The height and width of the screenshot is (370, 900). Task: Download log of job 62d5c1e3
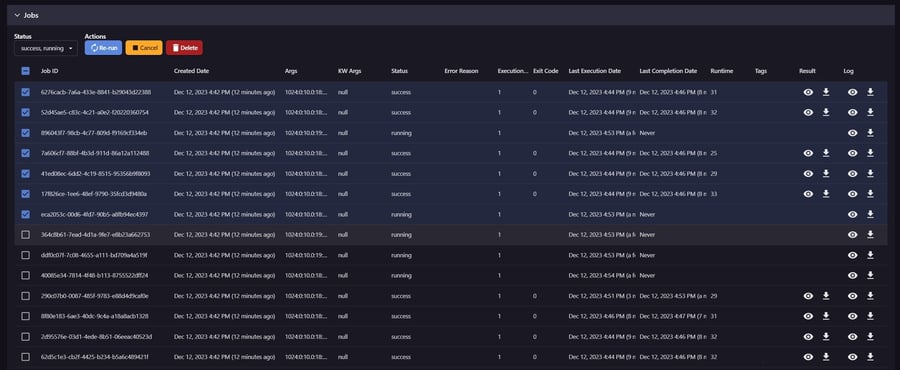click(x=870, y=357)
